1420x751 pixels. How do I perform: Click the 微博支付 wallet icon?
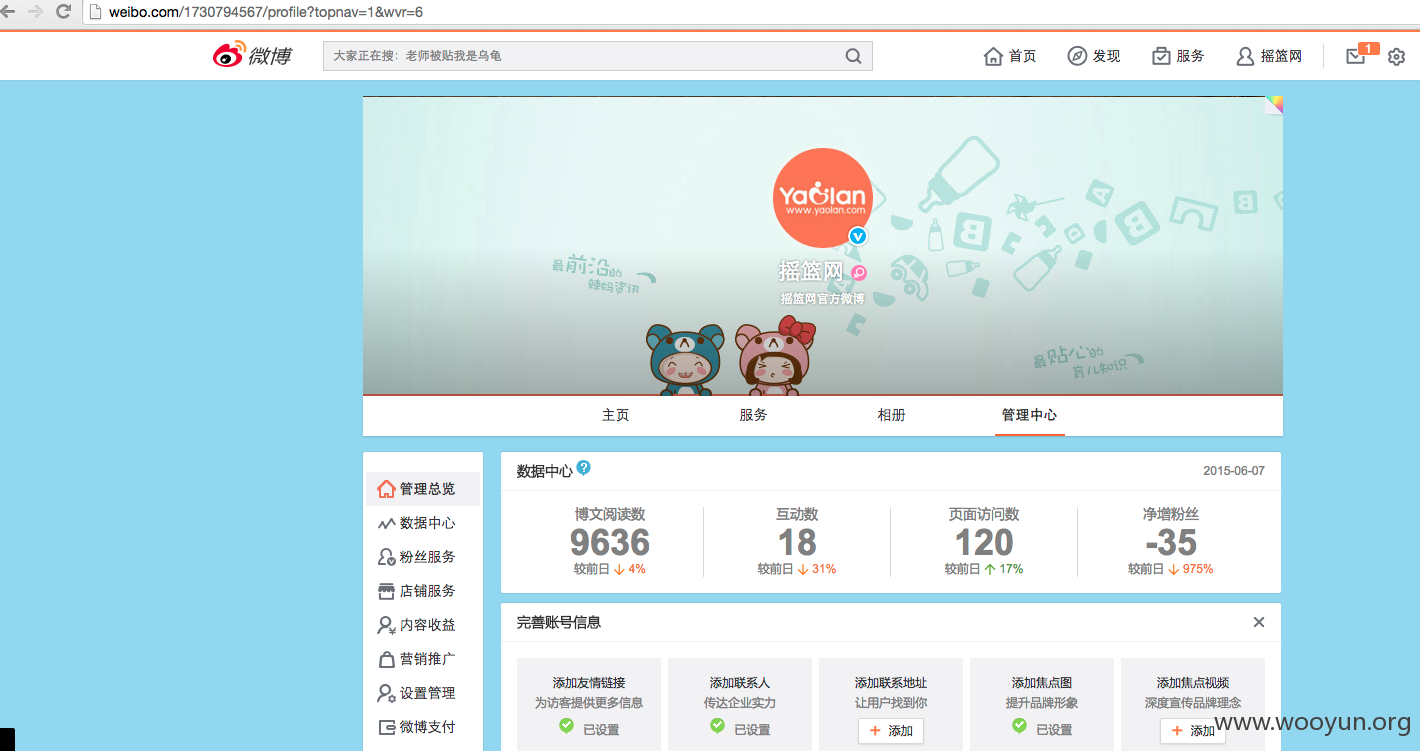click(x=386, y=727)
